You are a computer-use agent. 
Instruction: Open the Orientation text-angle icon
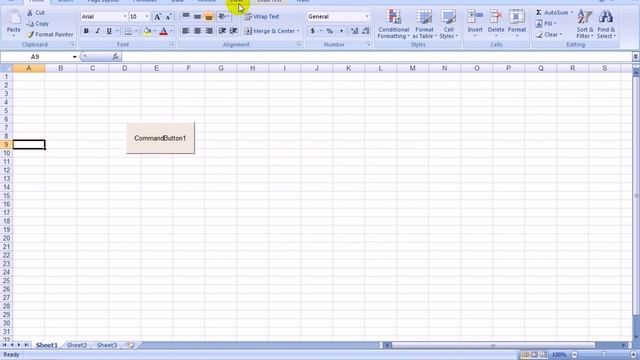coord(222,17)
